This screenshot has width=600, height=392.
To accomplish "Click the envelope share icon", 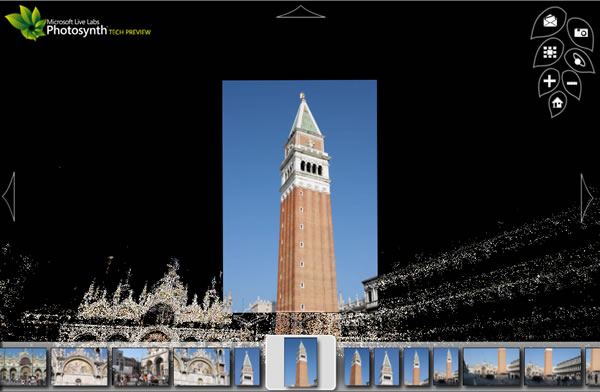I will point(549,21).
